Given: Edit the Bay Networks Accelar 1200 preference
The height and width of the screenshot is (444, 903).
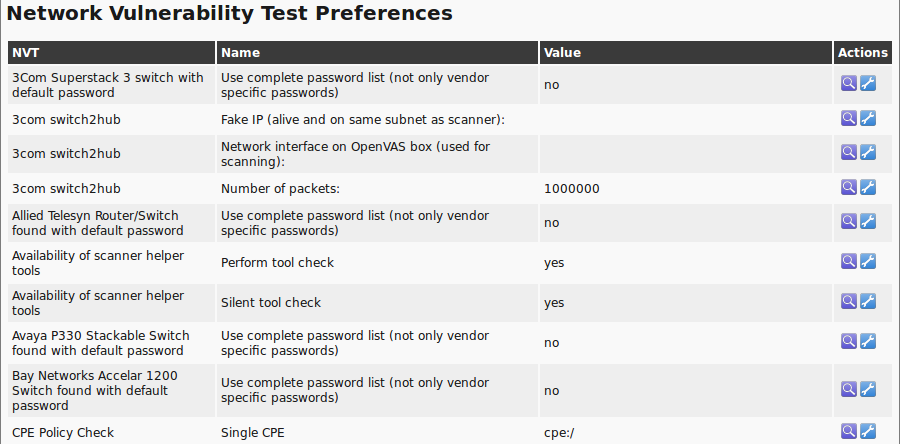Looking at the screenshot, I should [x=868, y=390].
